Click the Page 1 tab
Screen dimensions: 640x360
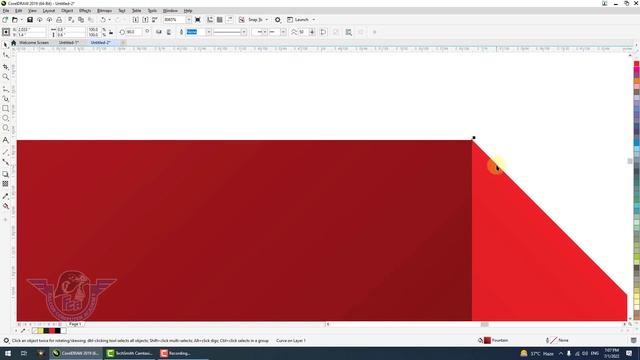(75, 324)
